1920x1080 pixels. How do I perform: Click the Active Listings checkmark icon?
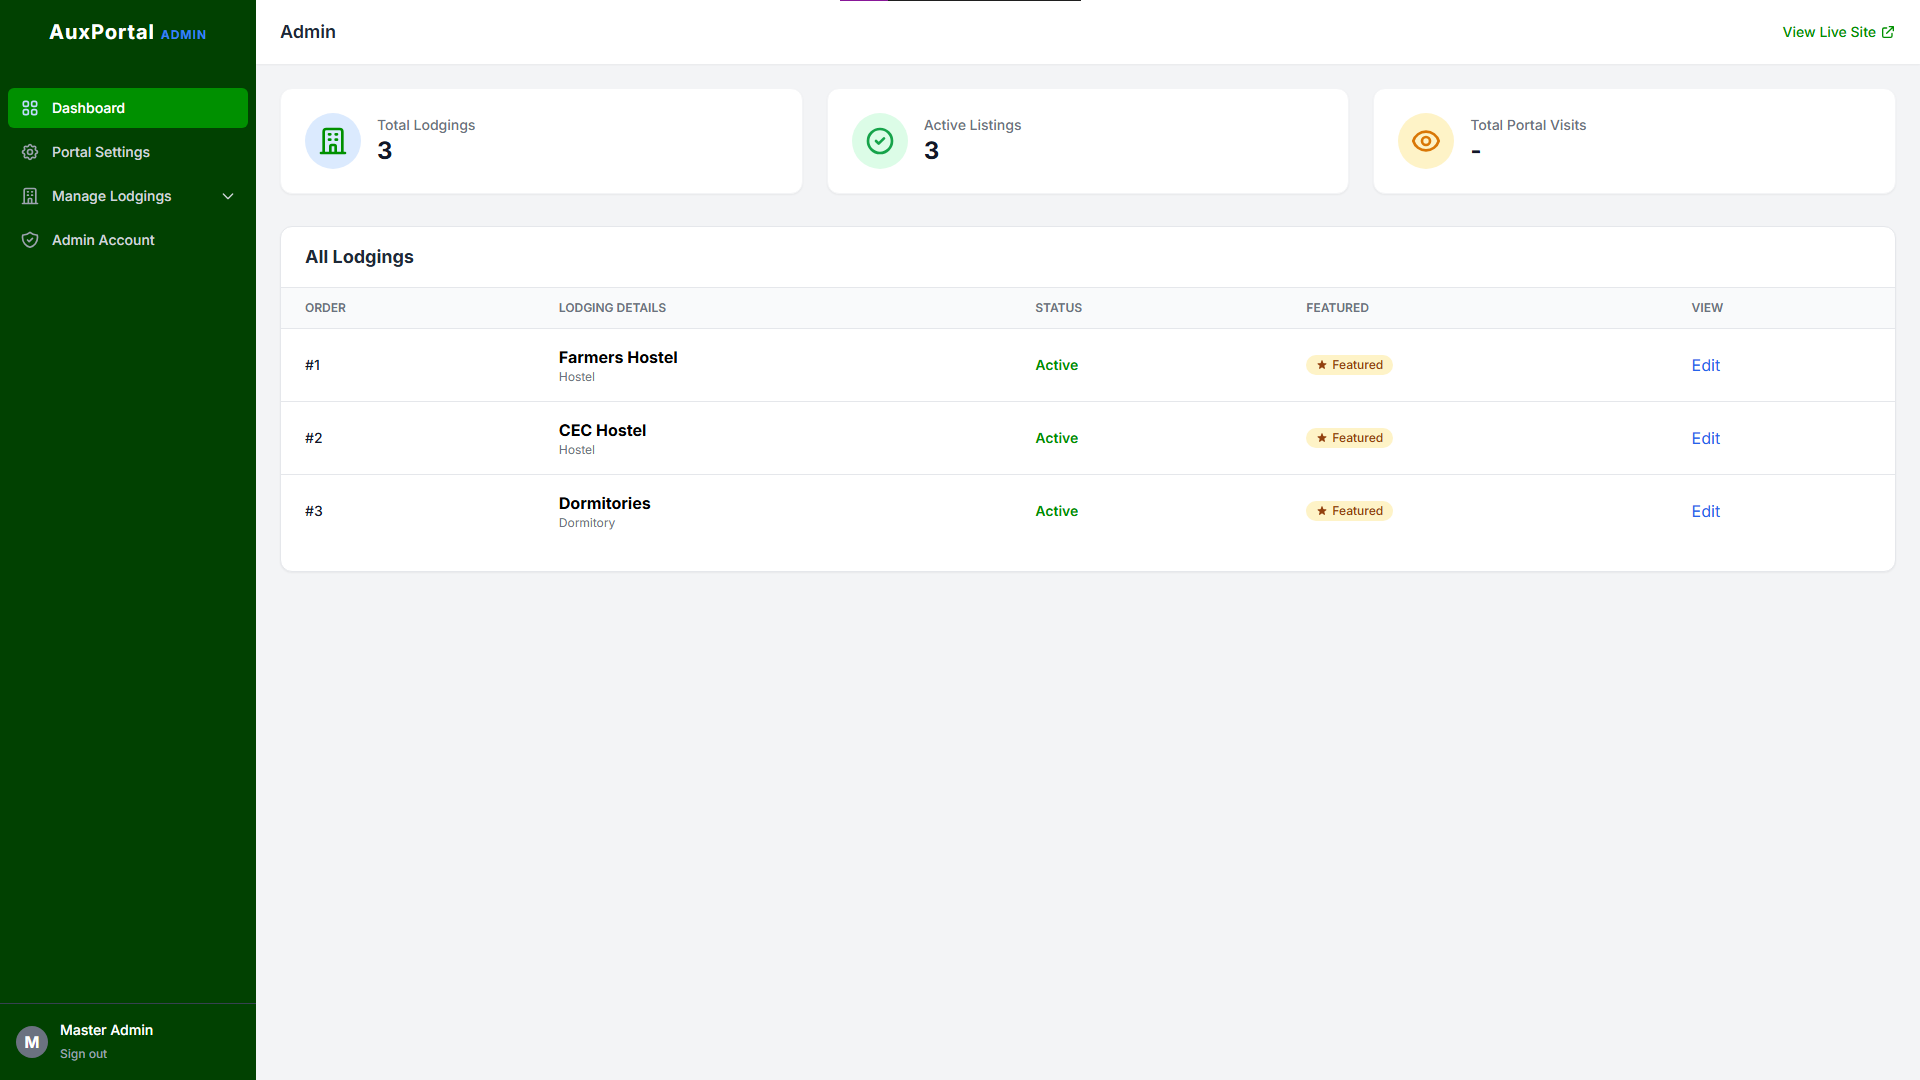(x=880, y=141)
